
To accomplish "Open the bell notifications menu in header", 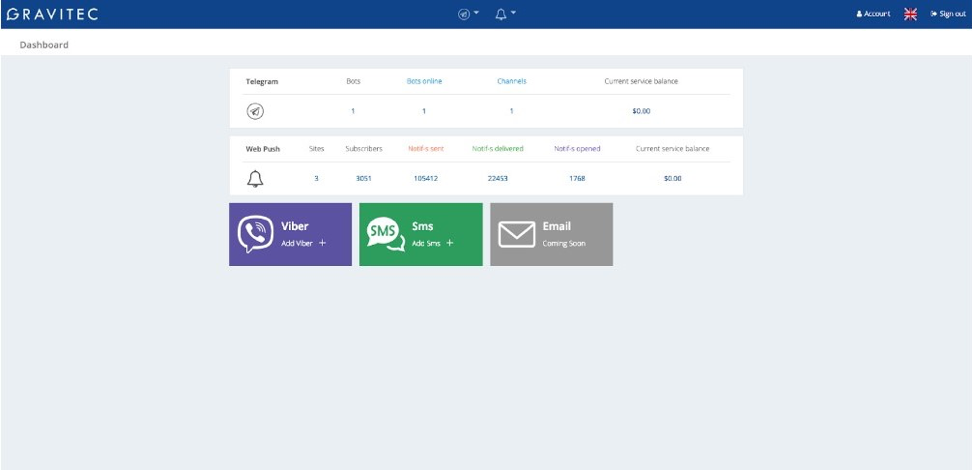I will [x=505, y=14].
